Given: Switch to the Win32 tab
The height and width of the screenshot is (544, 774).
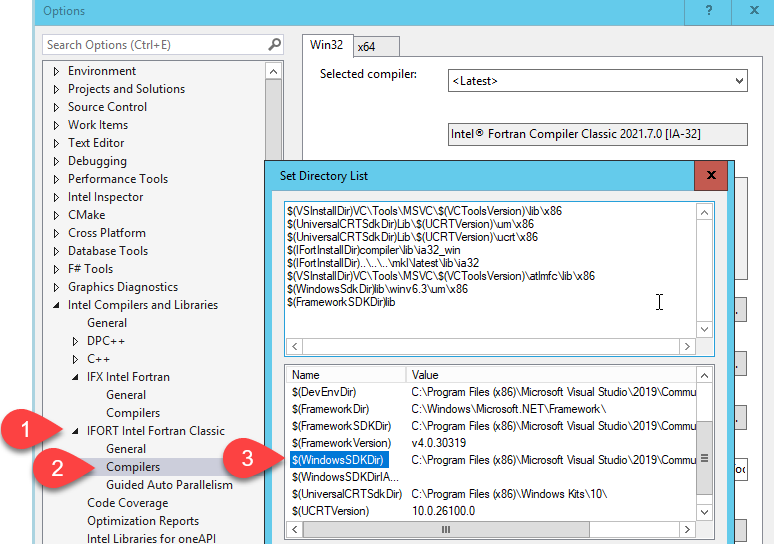Looking at the screenshot, I should tap(327, 45).
